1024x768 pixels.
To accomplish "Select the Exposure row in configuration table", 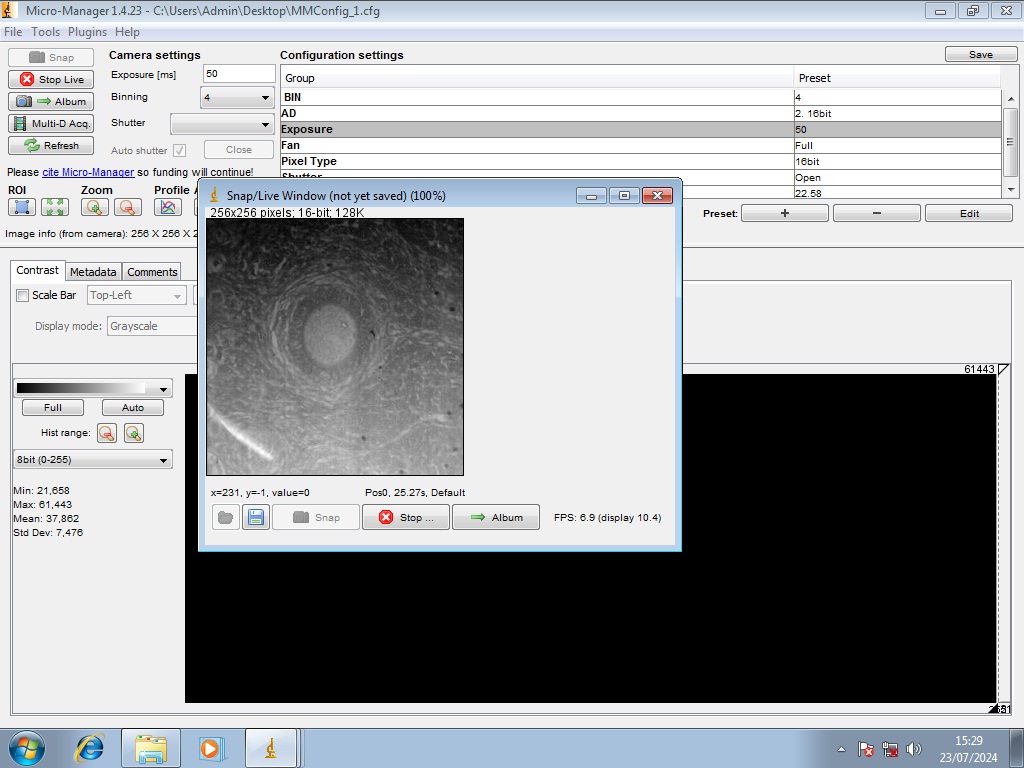I will coord(641,129).
